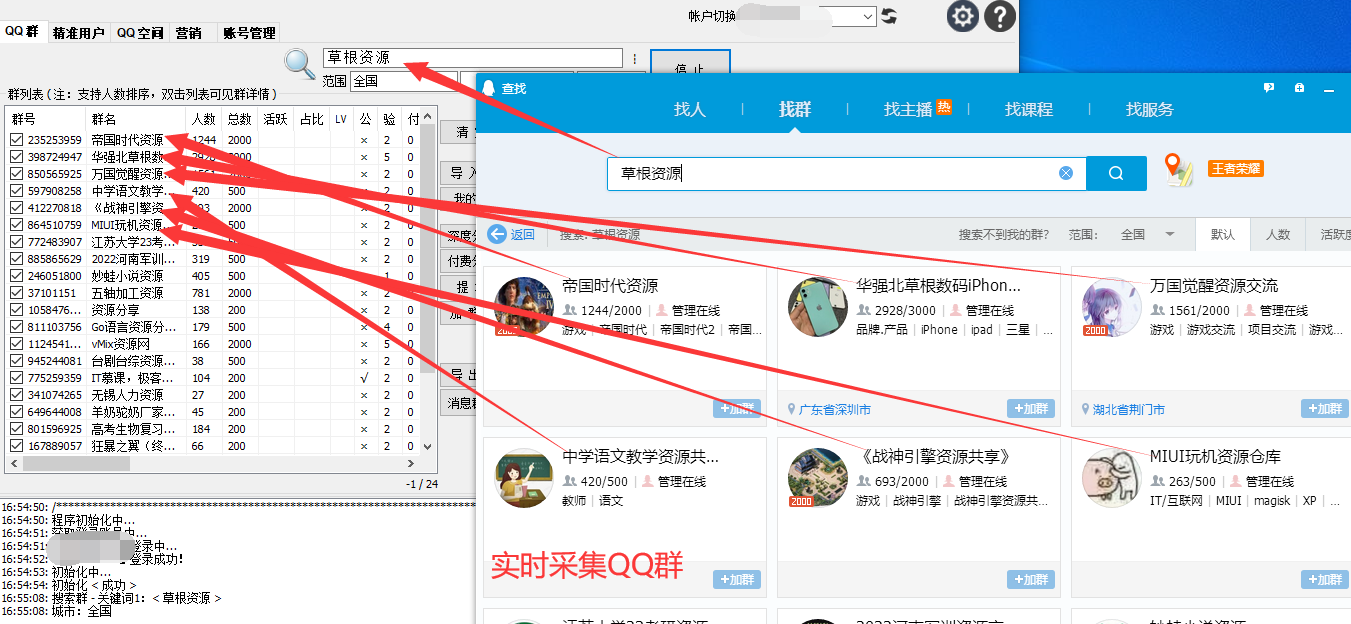Open 中学语文教学资源 group avatar
This screenshot has height=624, width=1351.
[524, 477]
